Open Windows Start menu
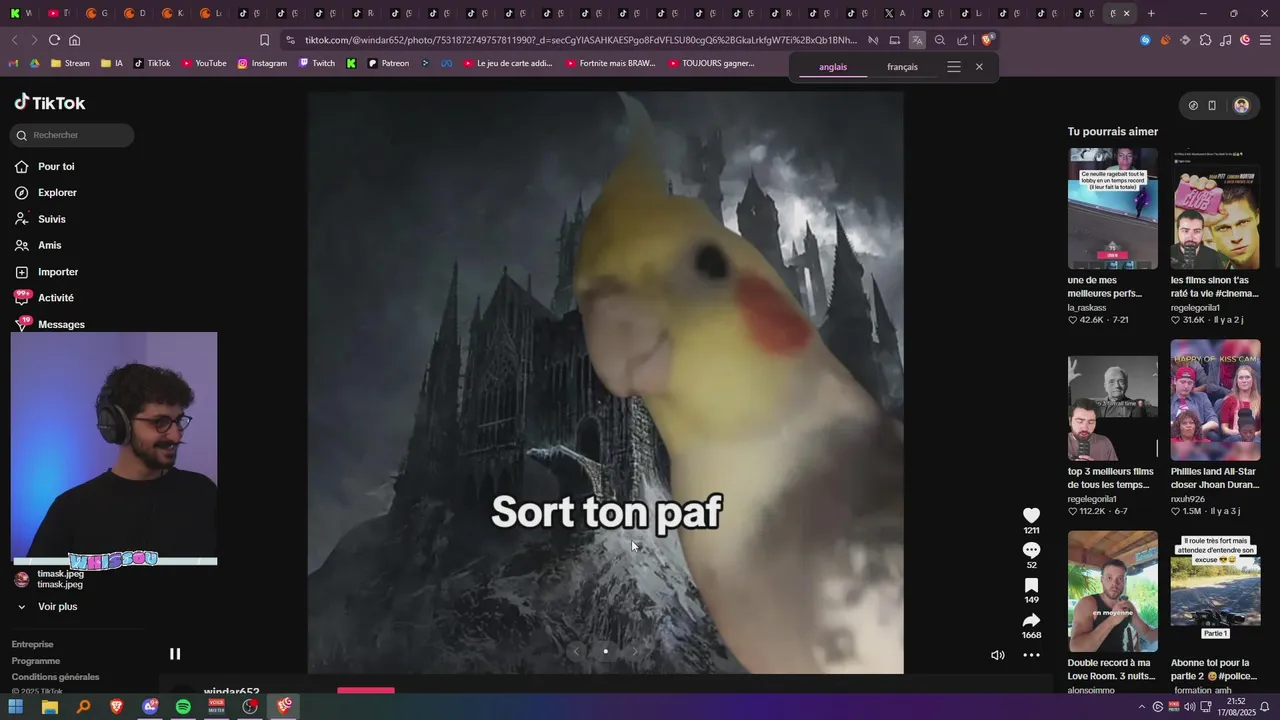 click(16, 707)
